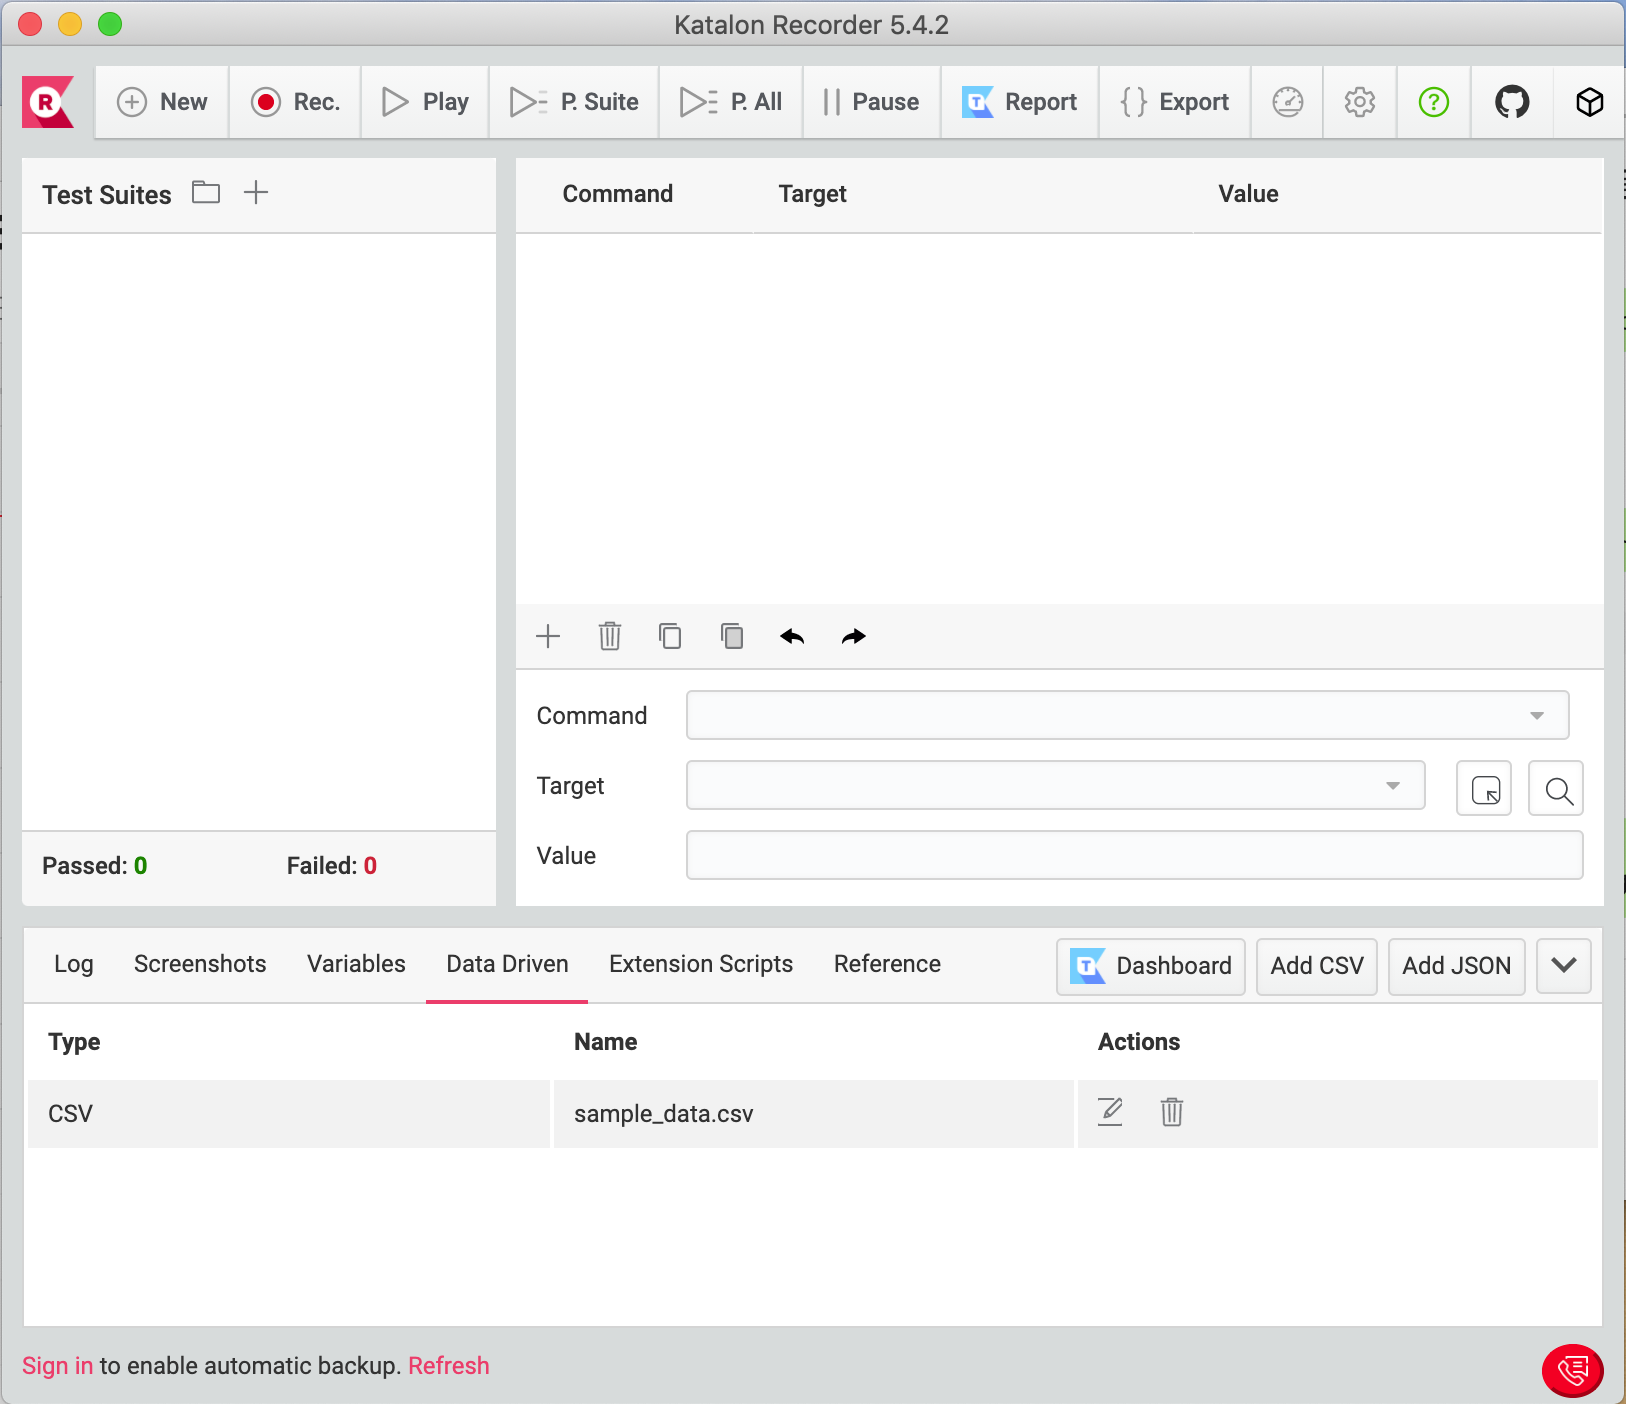Image resolution: width=1626 pixels, height=1404 pixels.
Task: Delete the sample_data.csv entry
Action: coord(1172,1112)
